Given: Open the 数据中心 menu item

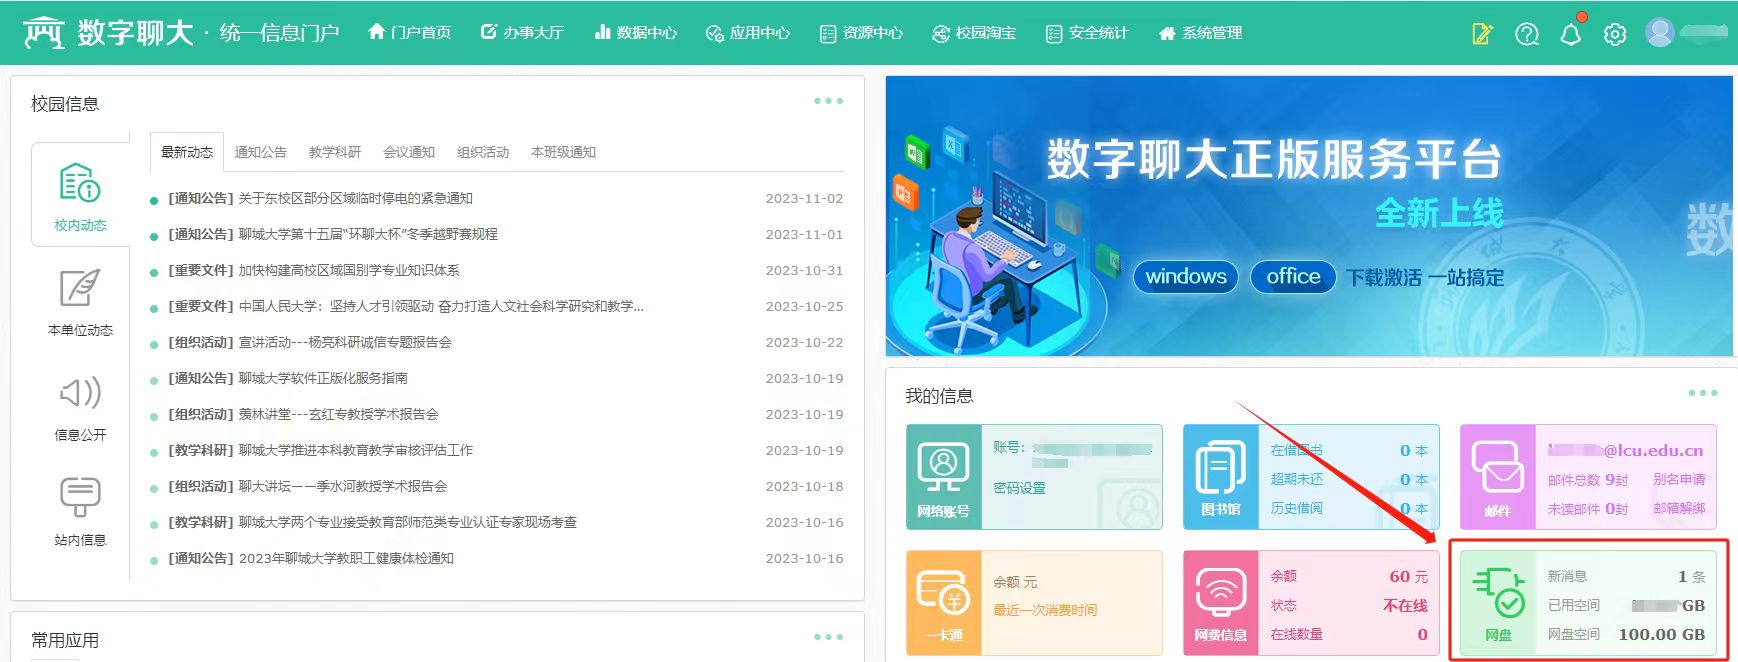Looking at the screenshot, I should pyautogui.click(x=635, y=33).
